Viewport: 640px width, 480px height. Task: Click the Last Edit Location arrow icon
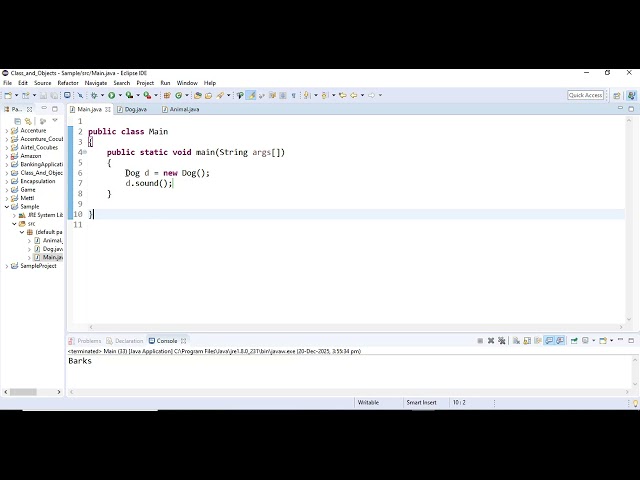pos(342,95)
